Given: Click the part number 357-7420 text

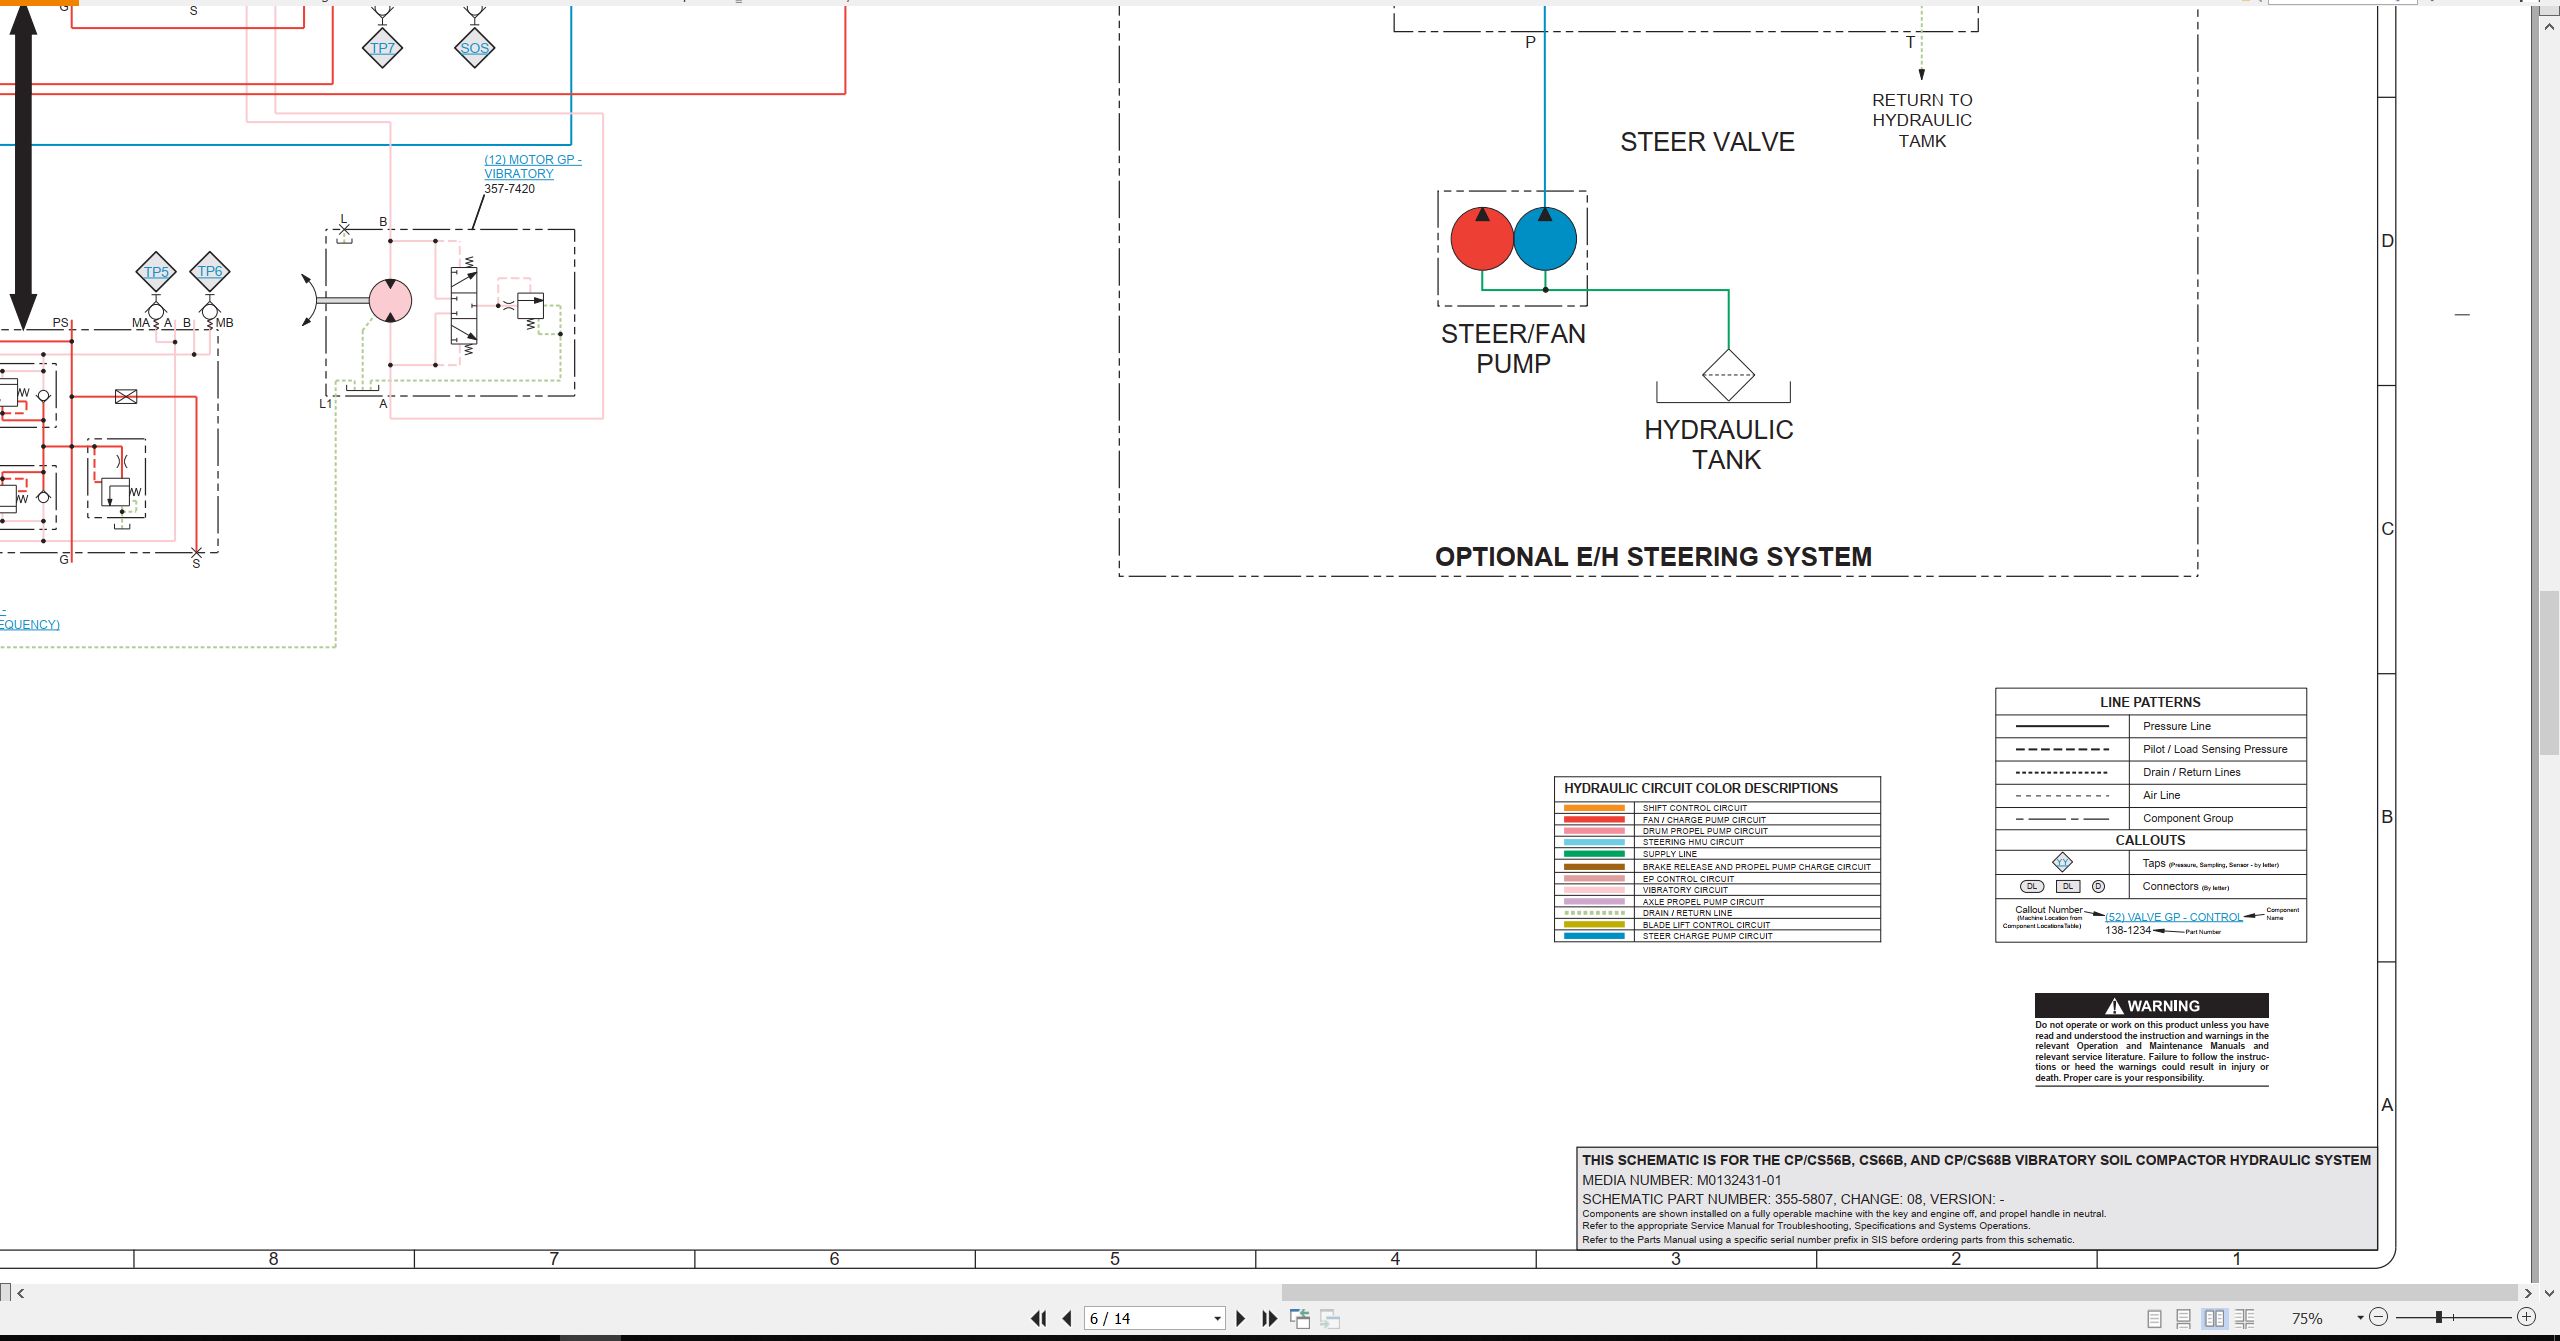Looking at the screenshot, I should pyautogui.click(x=509, y=188).
